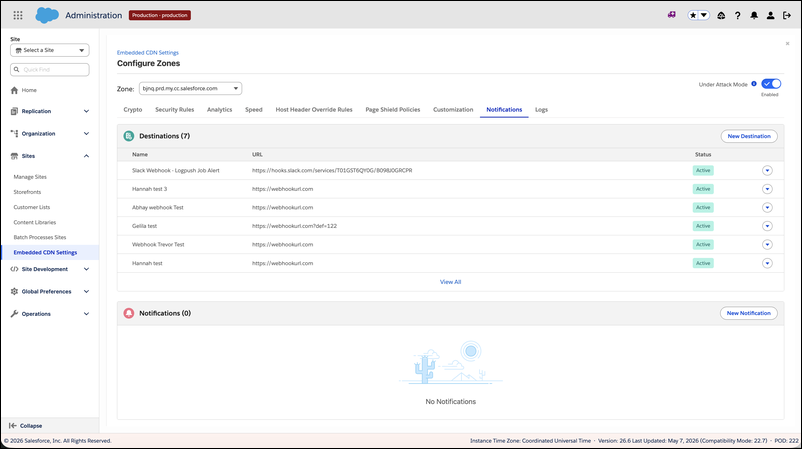Image resolution: width=802 pixels, height=449 pixels.
Task: Open Batch Processes Sites
Action: pyautogui.click(x=40, y=237)
